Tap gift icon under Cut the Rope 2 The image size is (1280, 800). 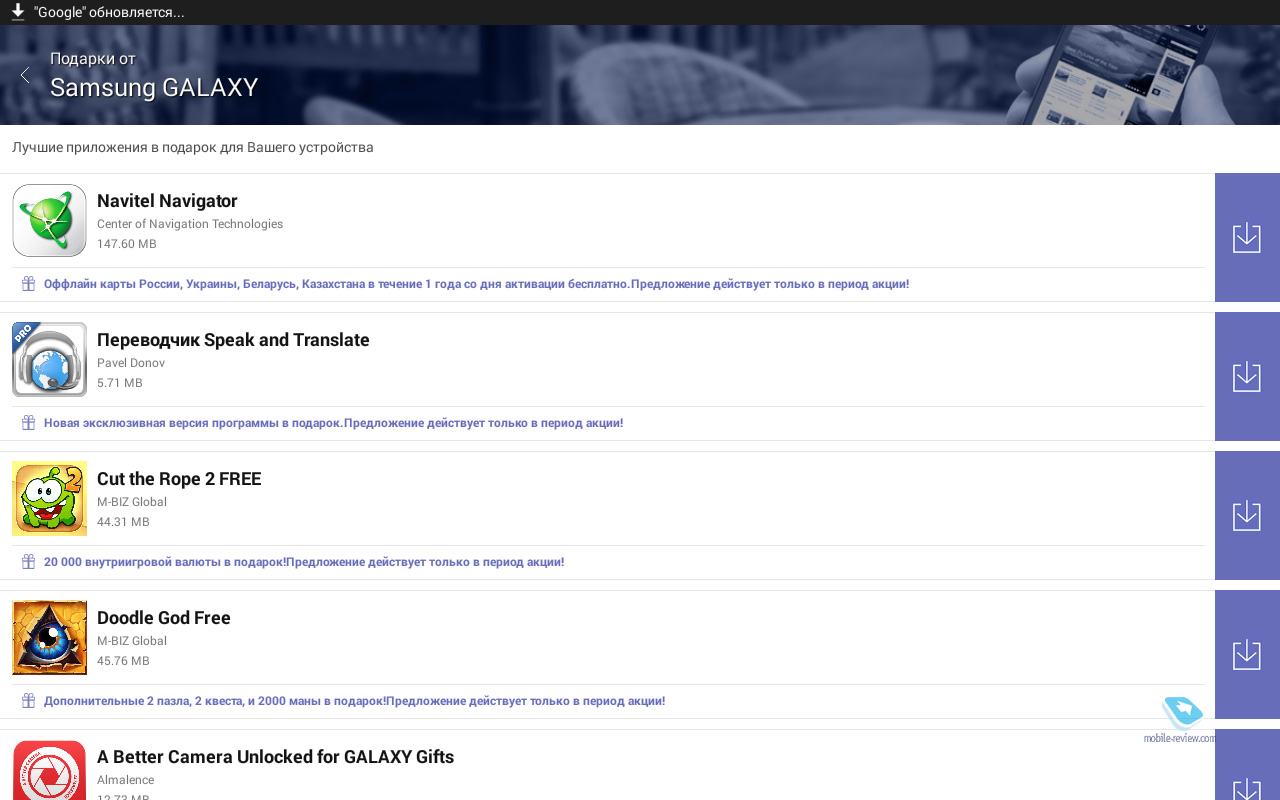[29, 562]
